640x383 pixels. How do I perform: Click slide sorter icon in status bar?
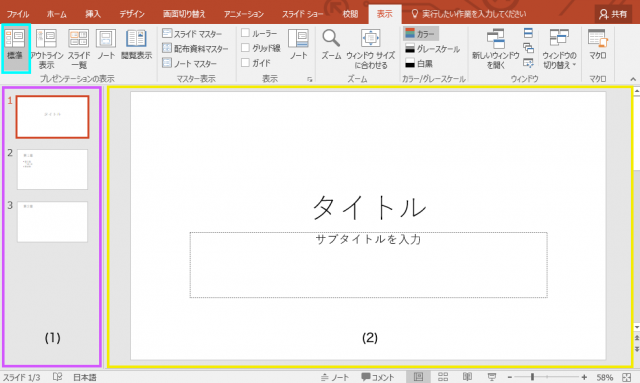(x=443, y=377)
